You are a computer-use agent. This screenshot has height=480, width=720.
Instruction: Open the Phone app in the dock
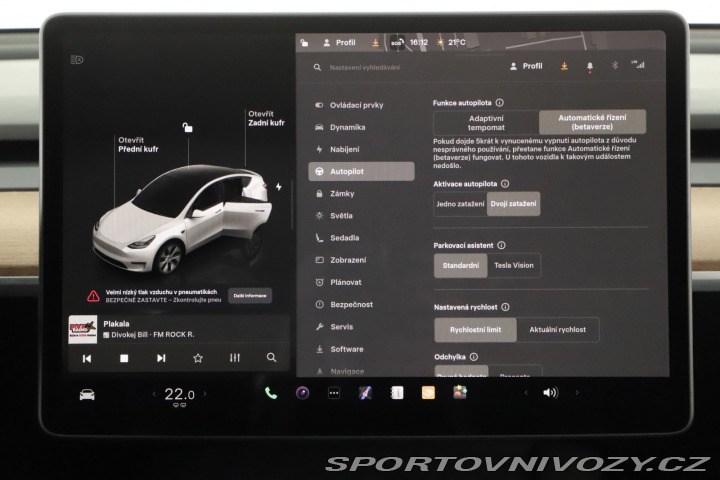click(x=271, y=393)
